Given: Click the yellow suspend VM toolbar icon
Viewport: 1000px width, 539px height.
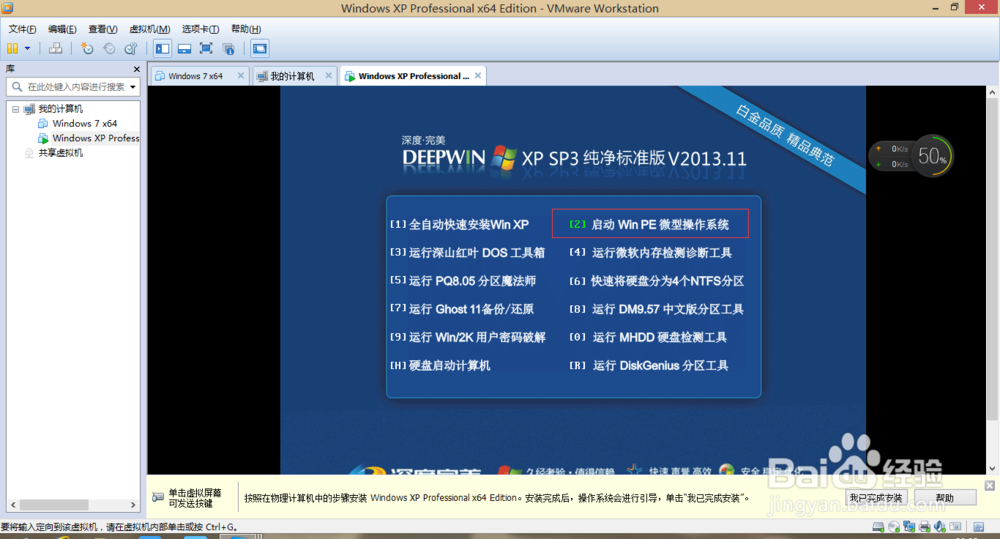Looking at the screenshot, I should (x=12, y=48).
